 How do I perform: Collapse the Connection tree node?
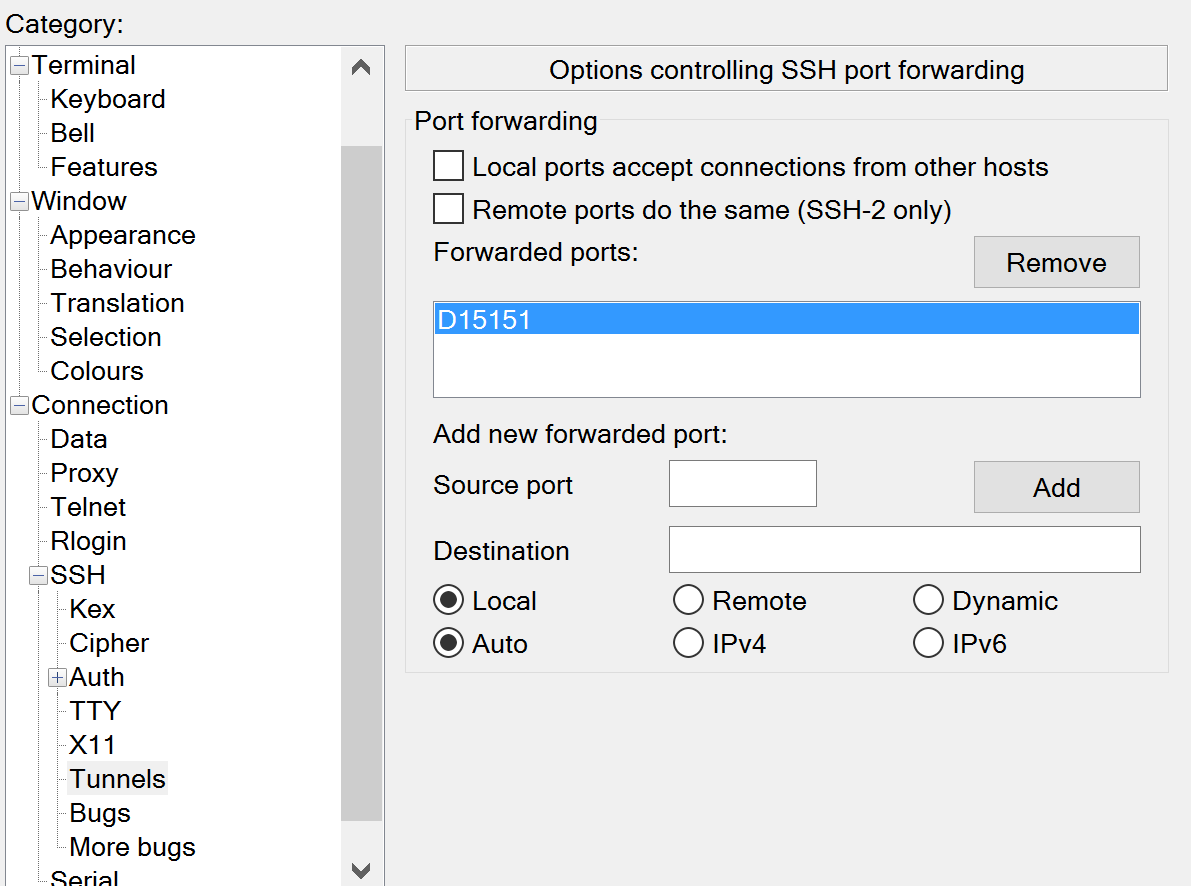click(19, 406)
